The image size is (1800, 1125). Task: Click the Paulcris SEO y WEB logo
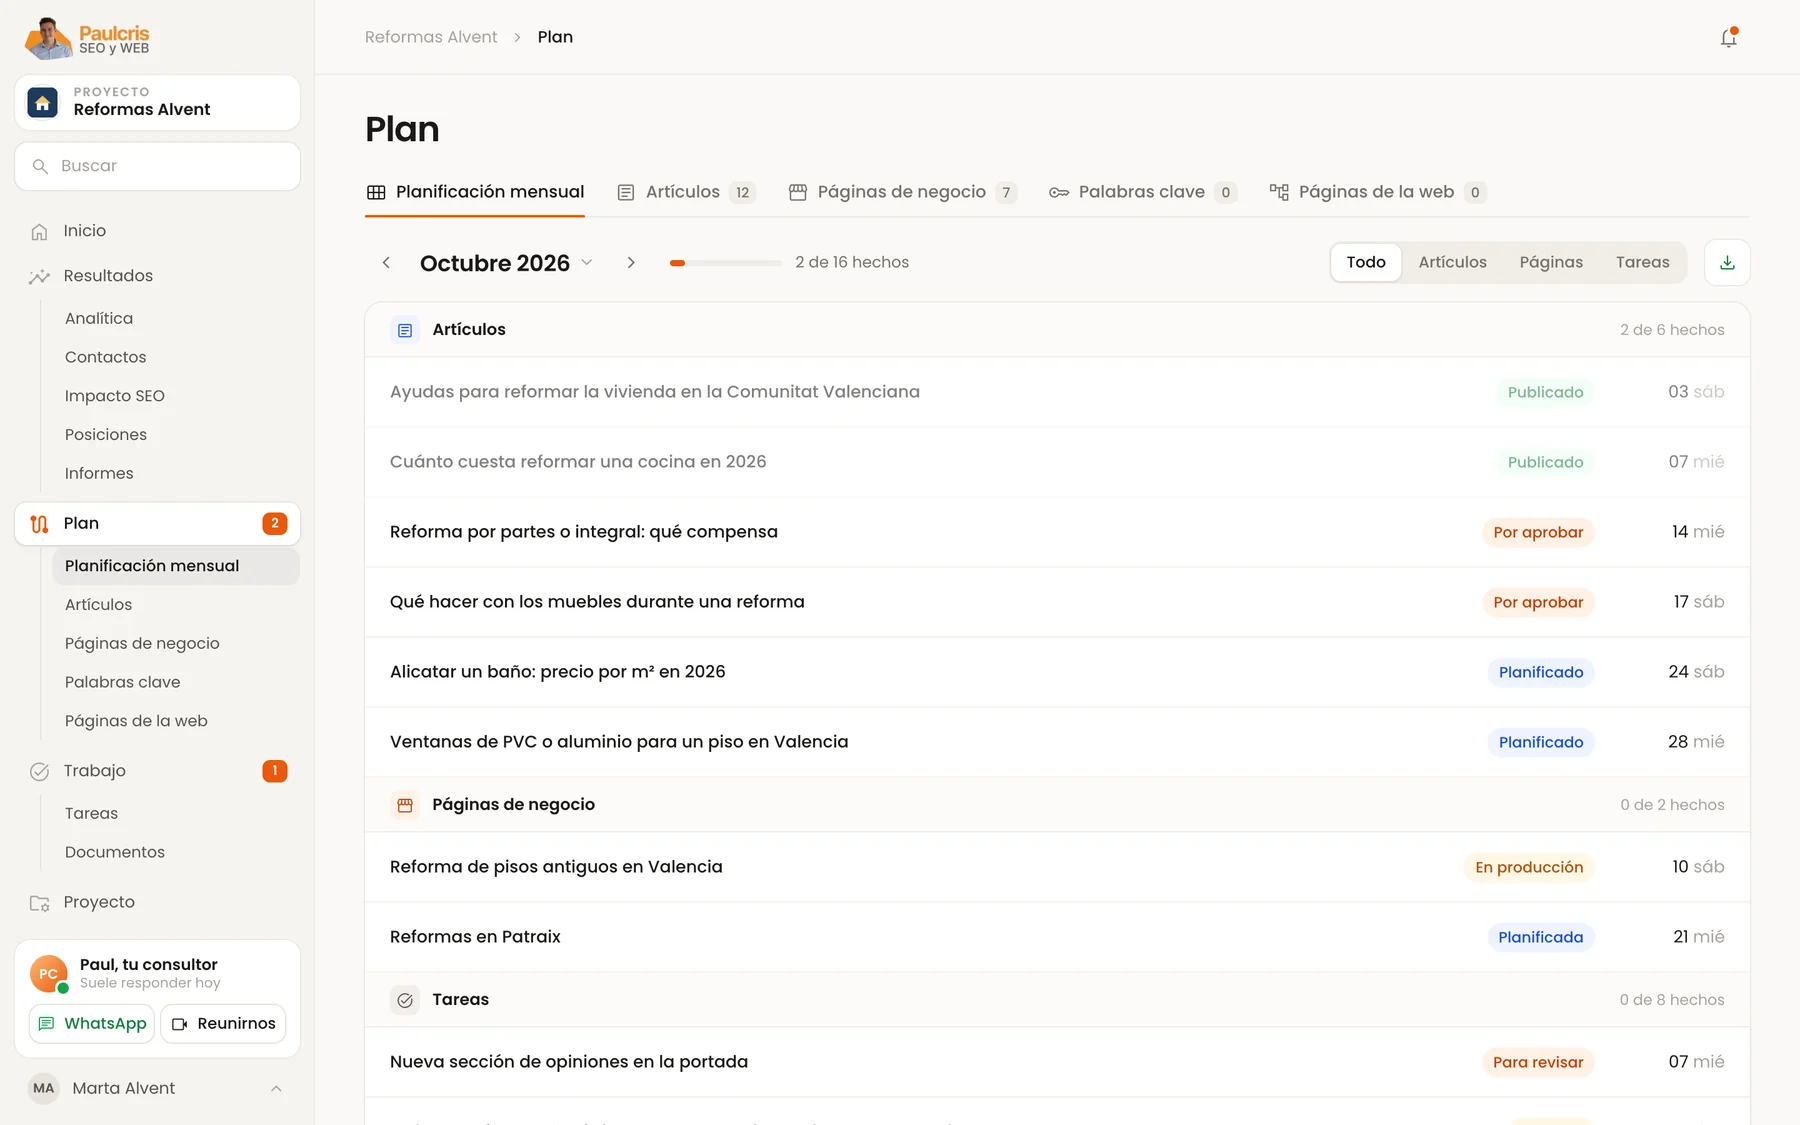87,38
